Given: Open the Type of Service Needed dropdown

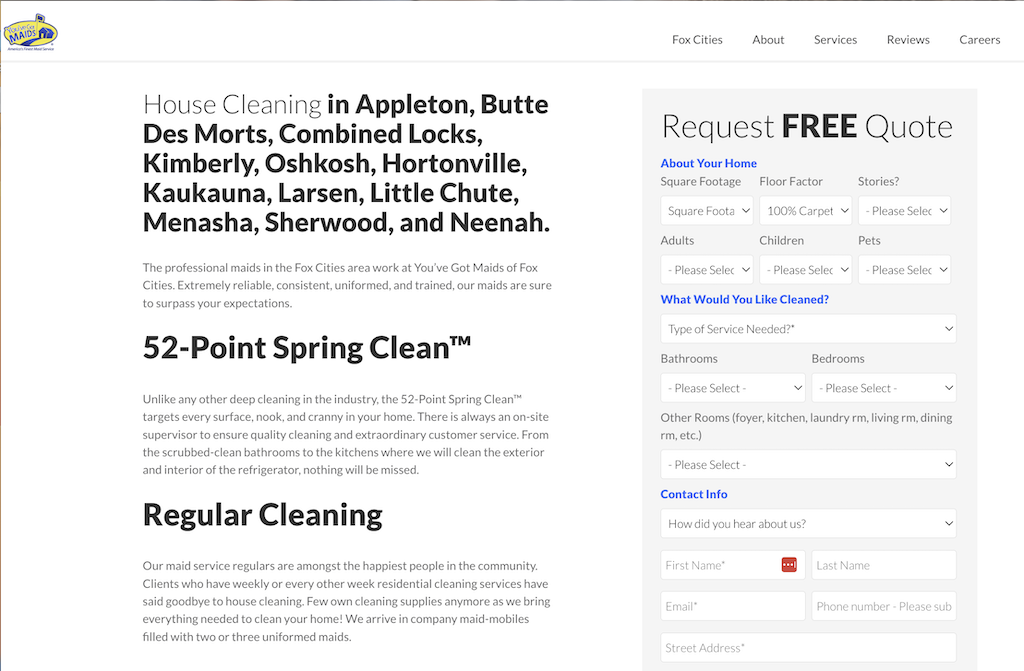Looking at the screenshot, I should point(808,328).
